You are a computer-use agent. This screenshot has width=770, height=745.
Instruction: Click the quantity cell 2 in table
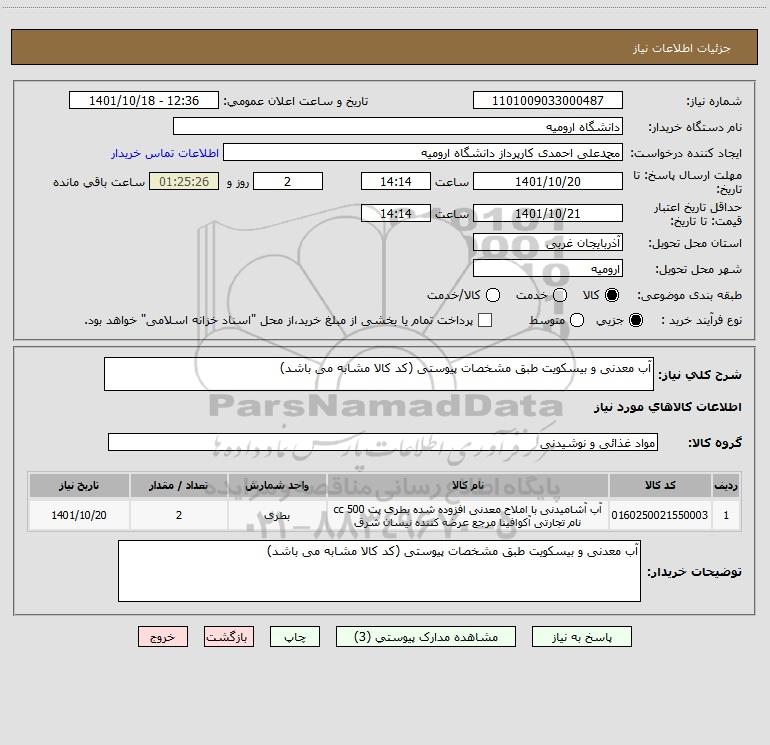(179, 515)
